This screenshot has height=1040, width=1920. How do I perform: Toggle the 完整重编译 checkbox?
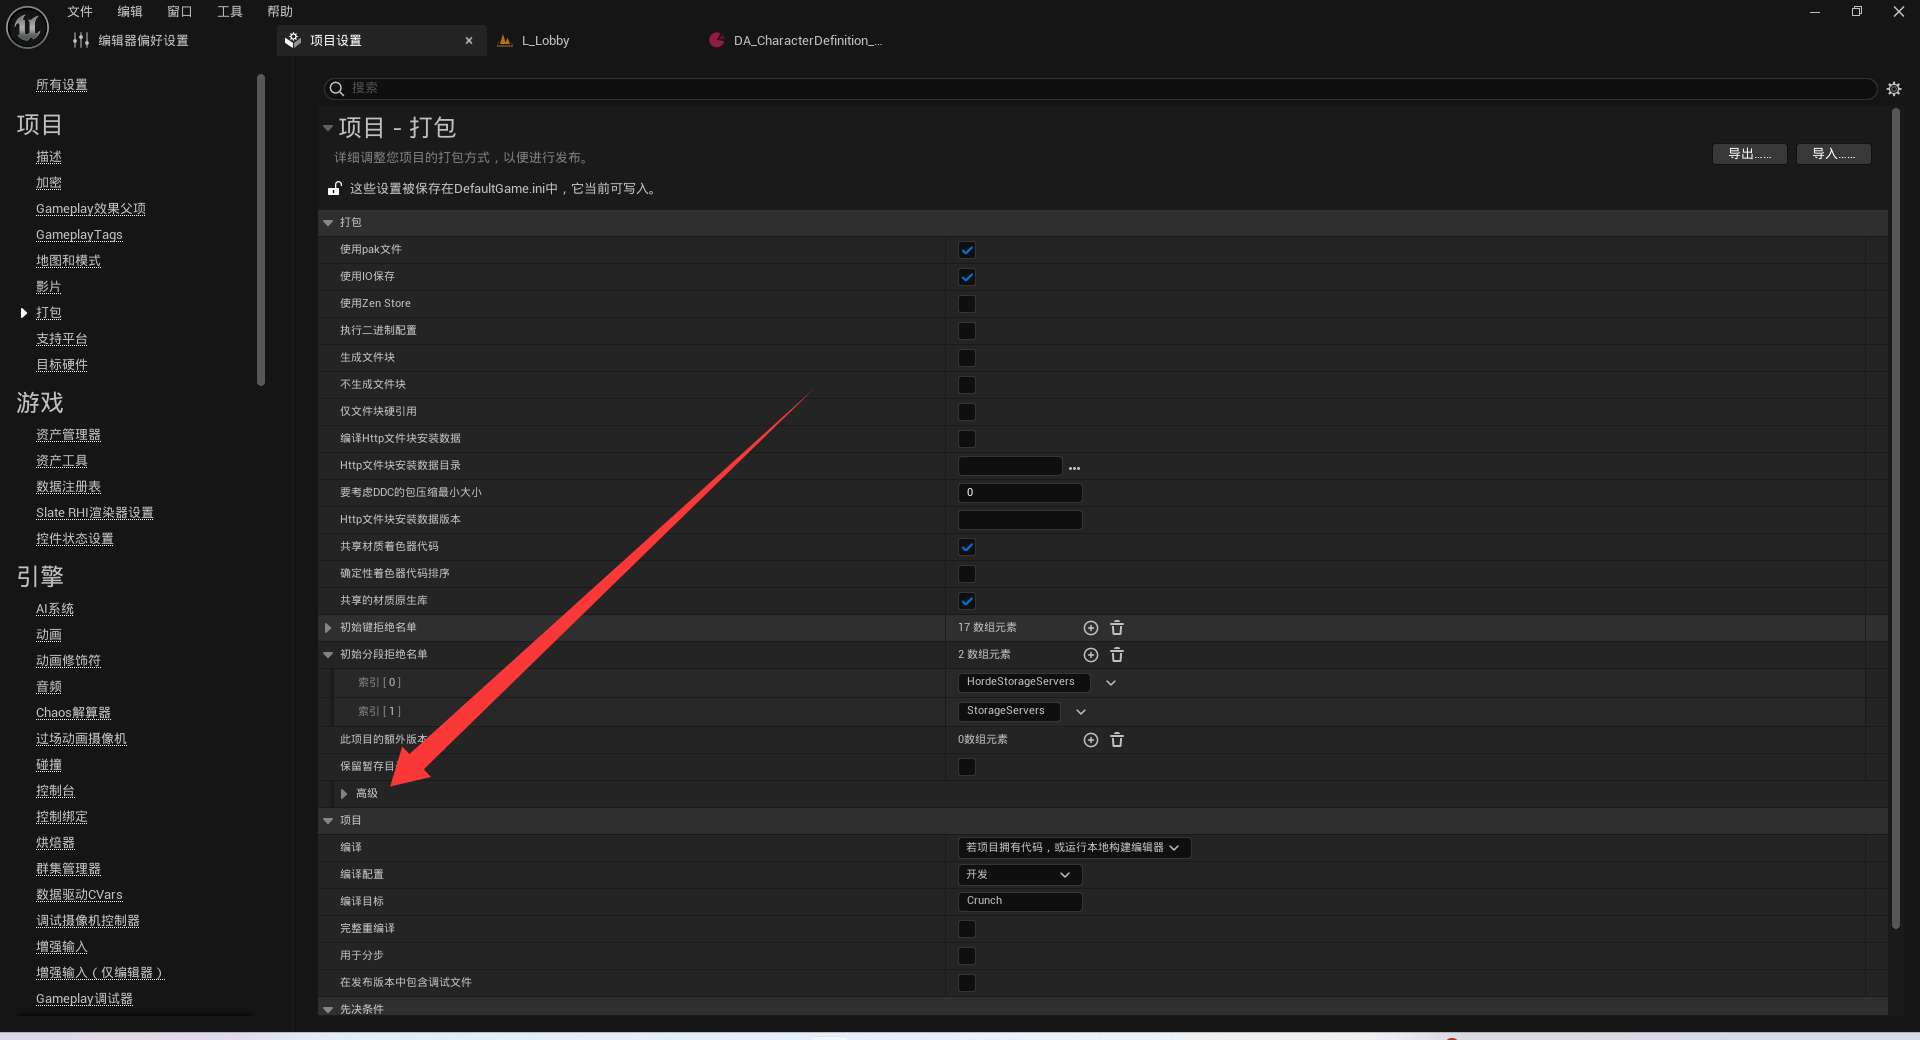point(966,929)
